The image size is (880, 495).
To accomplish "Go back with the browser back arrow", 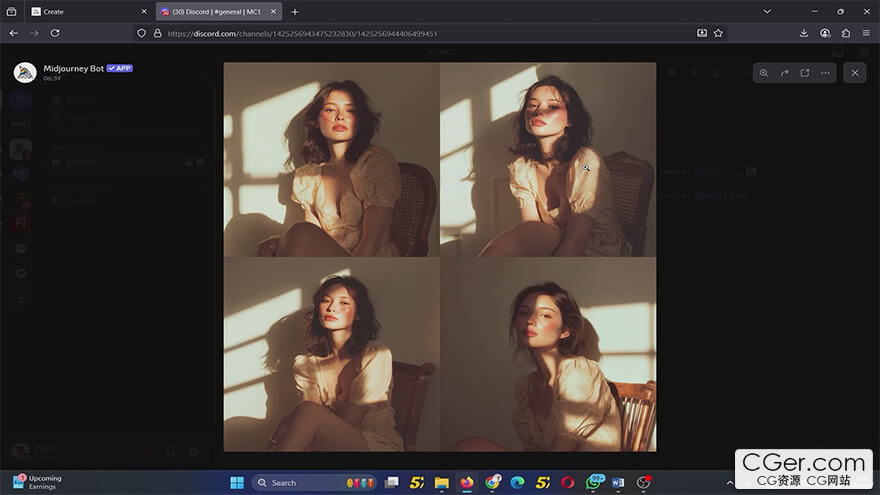I will pos(13,33).
